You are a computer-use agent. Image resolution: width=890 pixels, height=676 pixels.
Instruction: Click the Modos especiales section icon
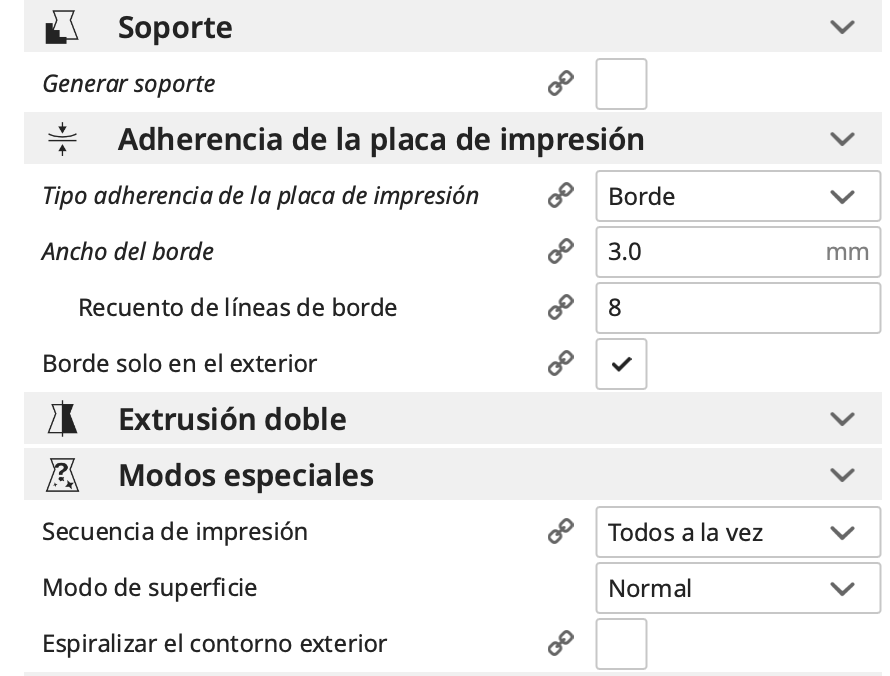62,475
